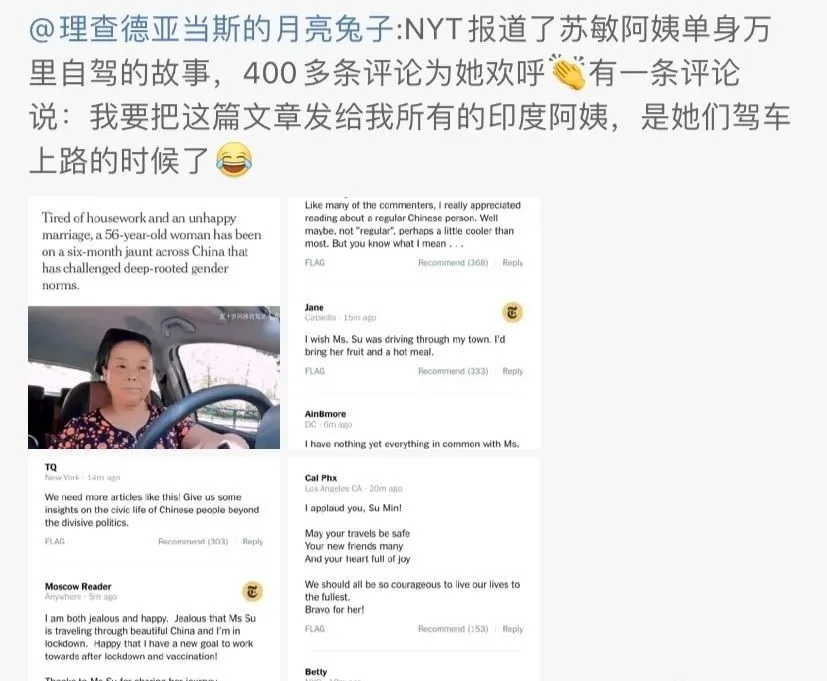Viewport: 827px width, 681px height.
Task: Click Recommend (303) under TQ's comment
Action: pos(193,542)
